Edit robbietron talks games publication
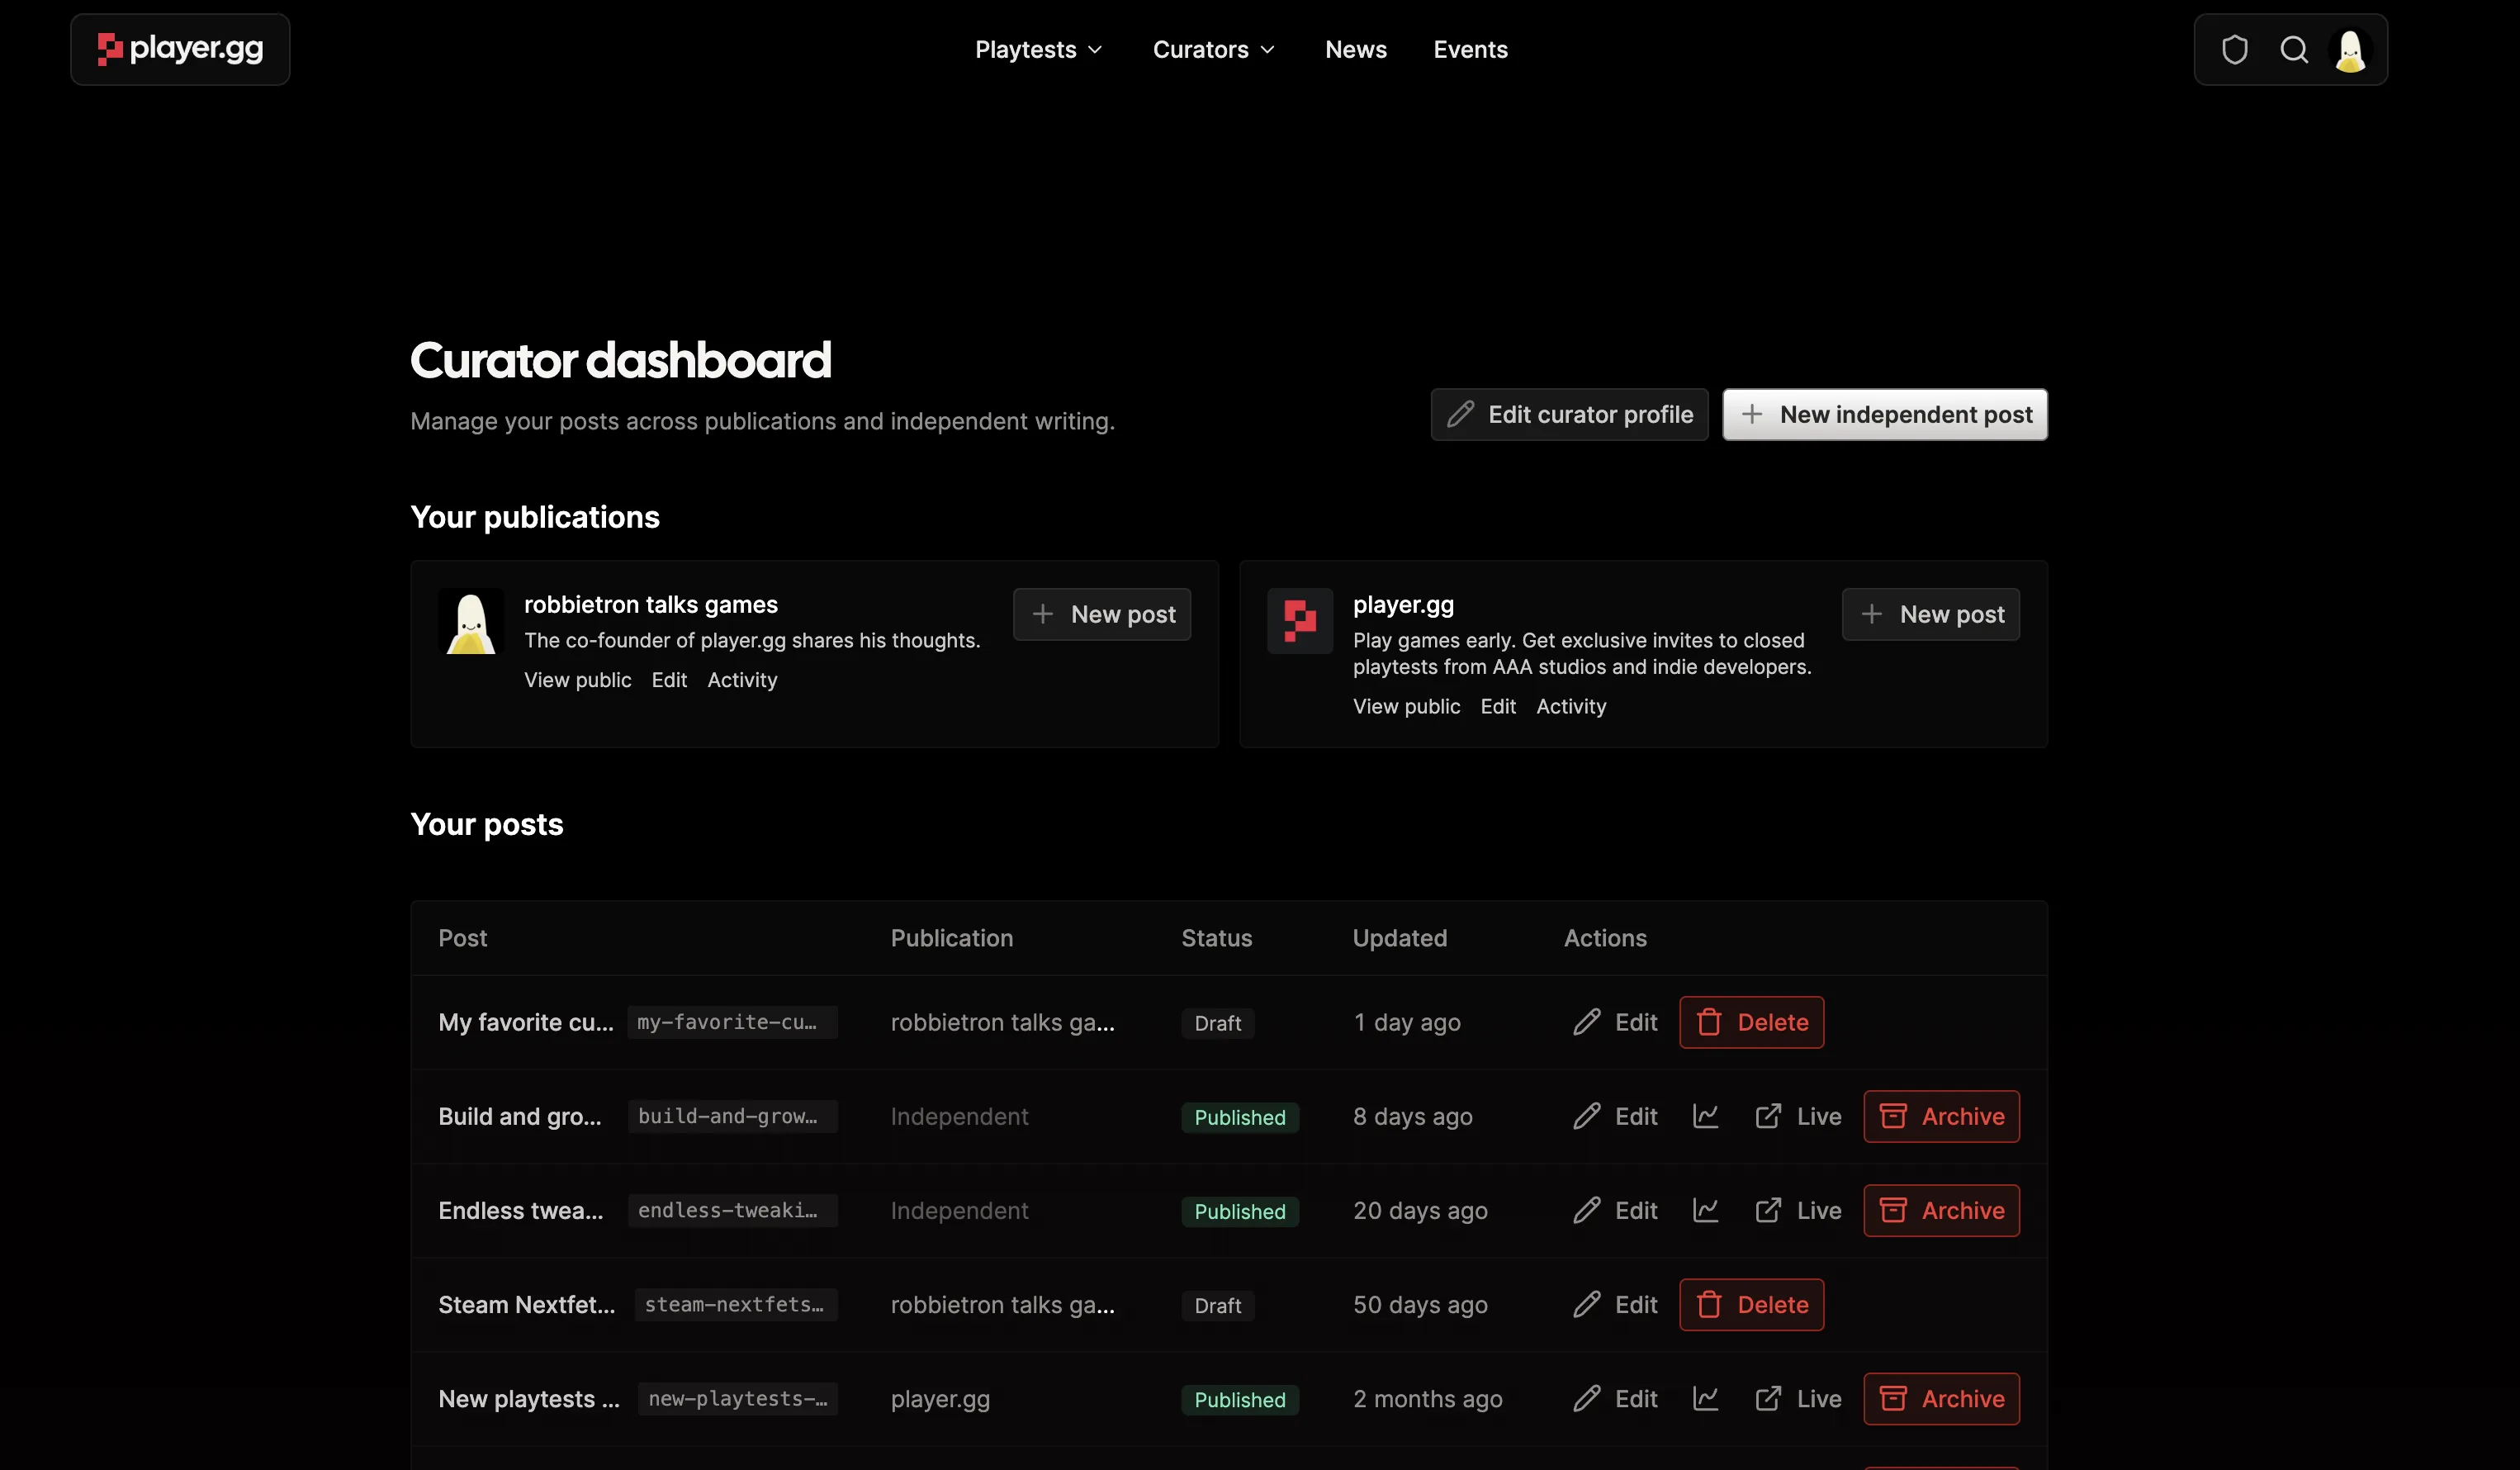The image size is (2520, 1470). [x=669, y=680]
